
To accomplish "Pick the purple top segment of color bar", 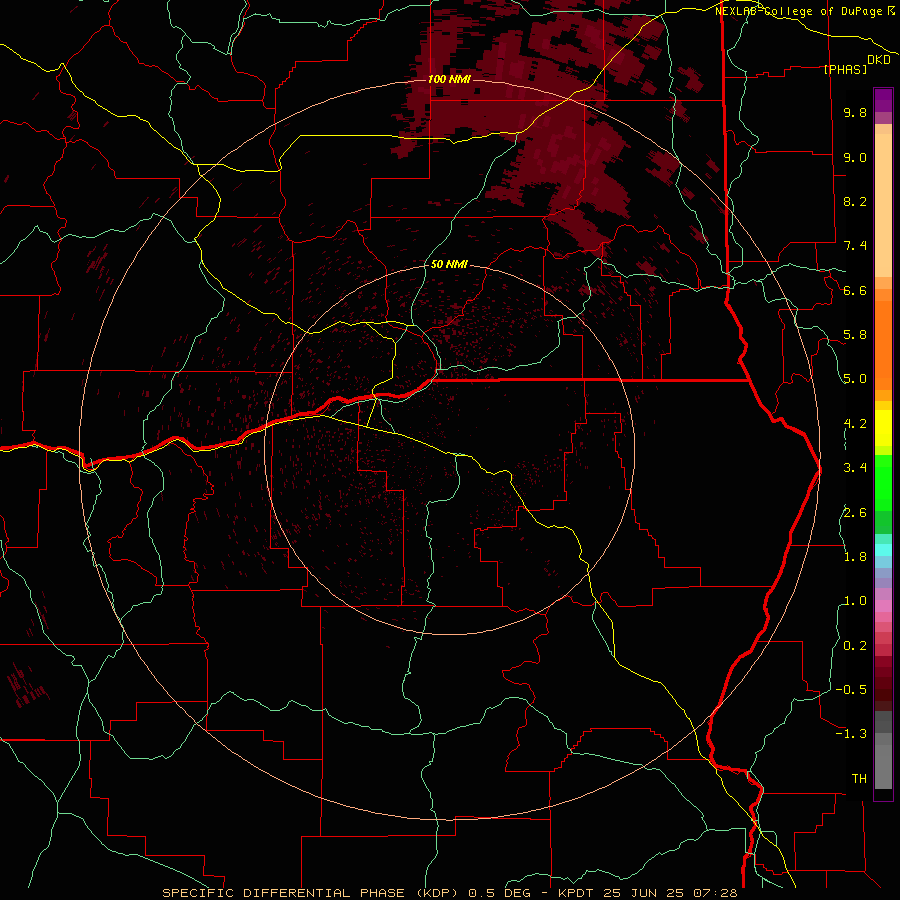I will [x=883, y=100].
